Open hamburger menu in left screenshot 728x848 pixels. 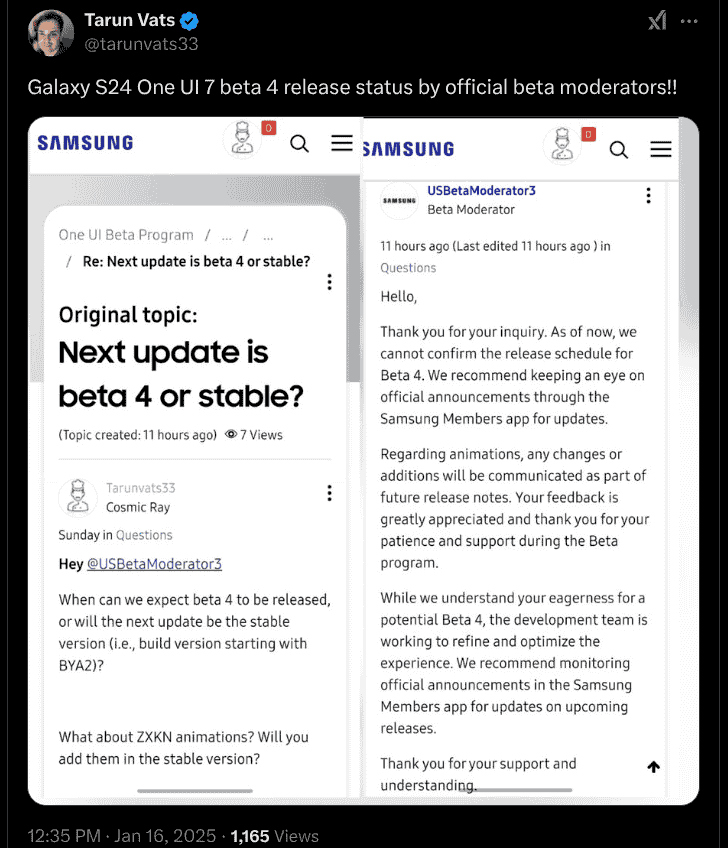pos(342,143)
